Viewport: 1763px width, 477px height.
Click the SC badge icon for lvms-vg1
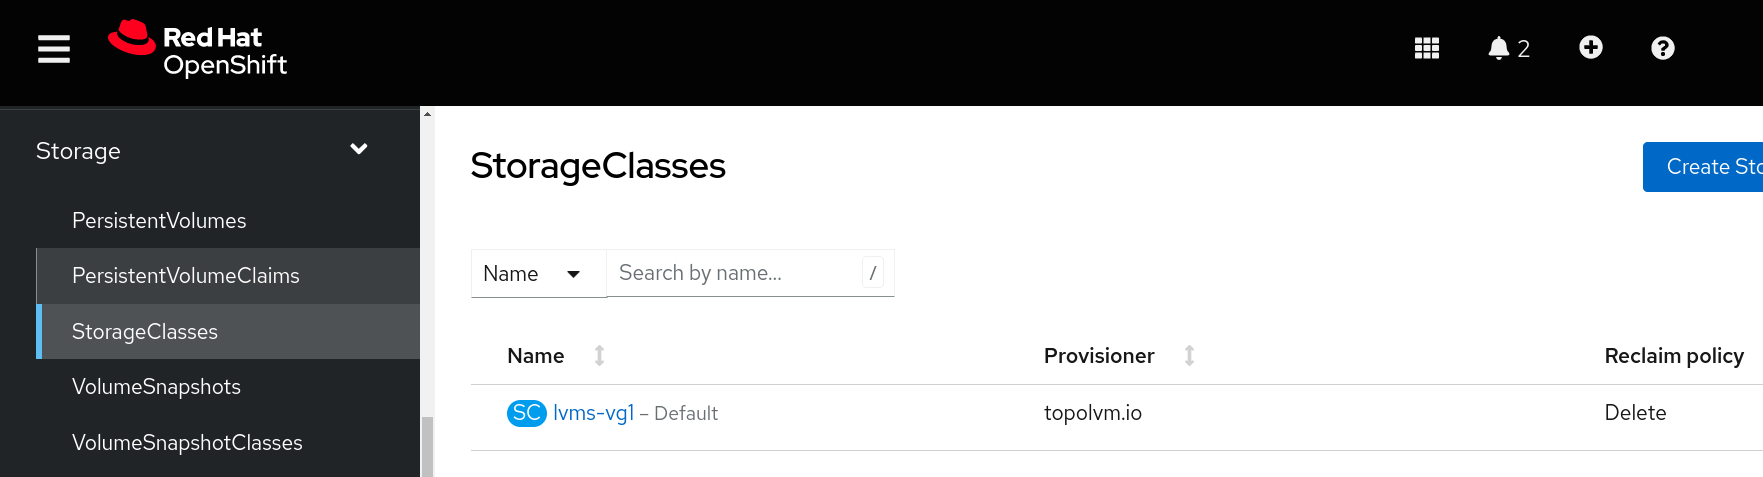click(526, 413)
